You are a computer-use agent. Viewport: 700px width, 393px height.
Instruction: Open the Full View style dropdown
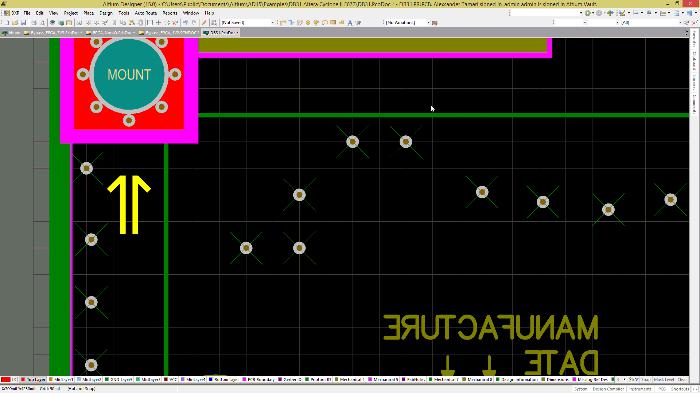click(248, 23)
